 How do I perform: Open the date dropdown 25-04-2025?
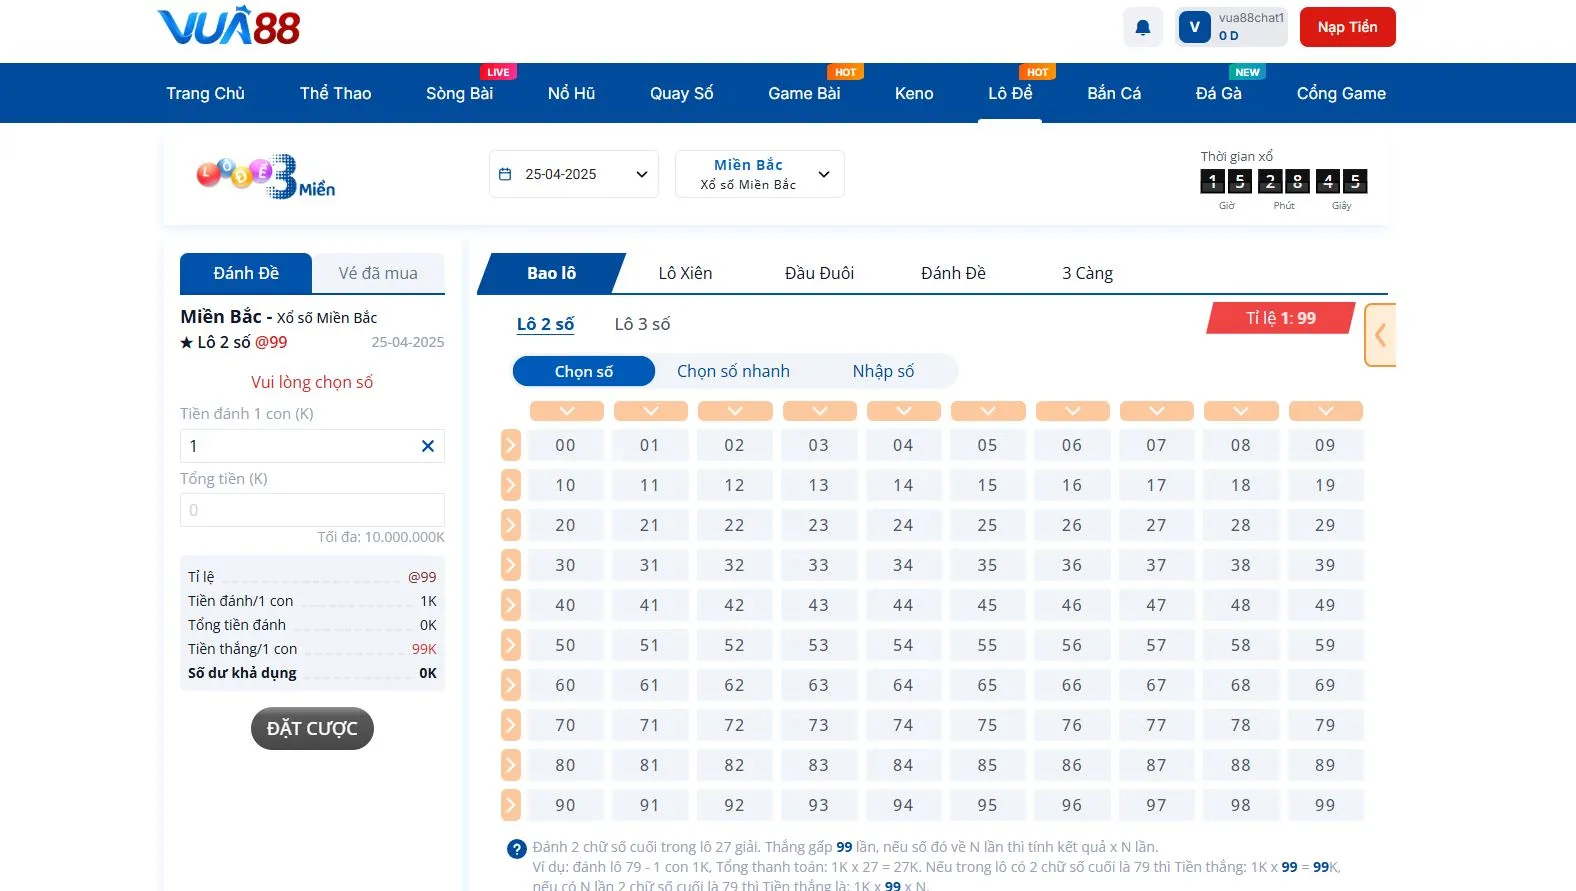point(573,174)
